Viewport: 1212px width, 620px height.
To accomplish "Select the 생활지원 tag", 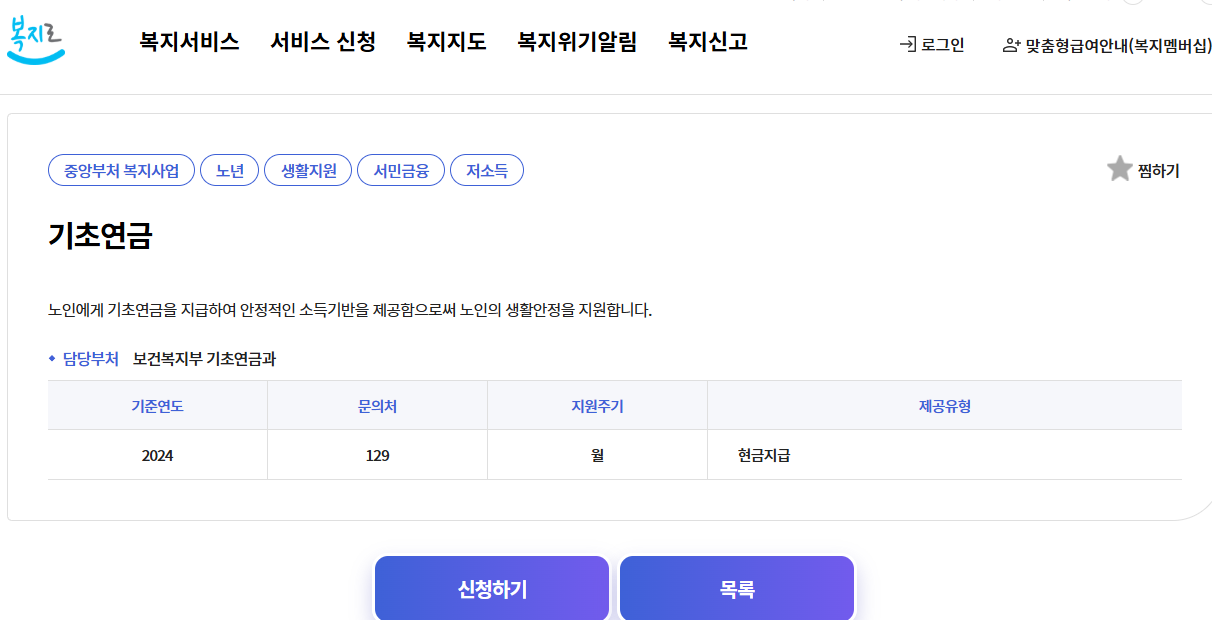I will (x=307, y=170).
